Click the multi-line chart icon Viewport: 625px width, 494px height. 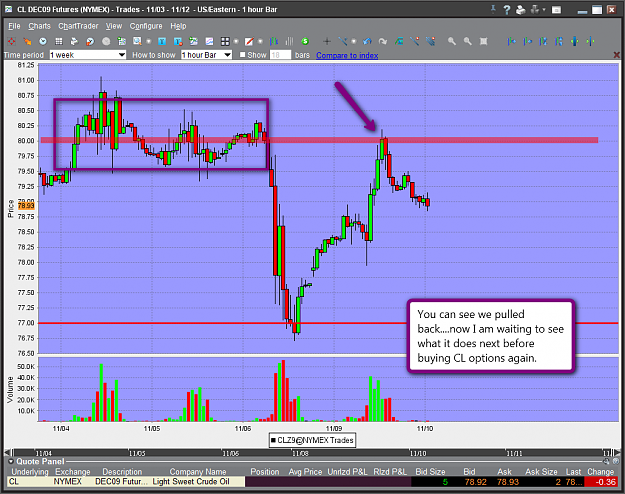coord(209,41)
